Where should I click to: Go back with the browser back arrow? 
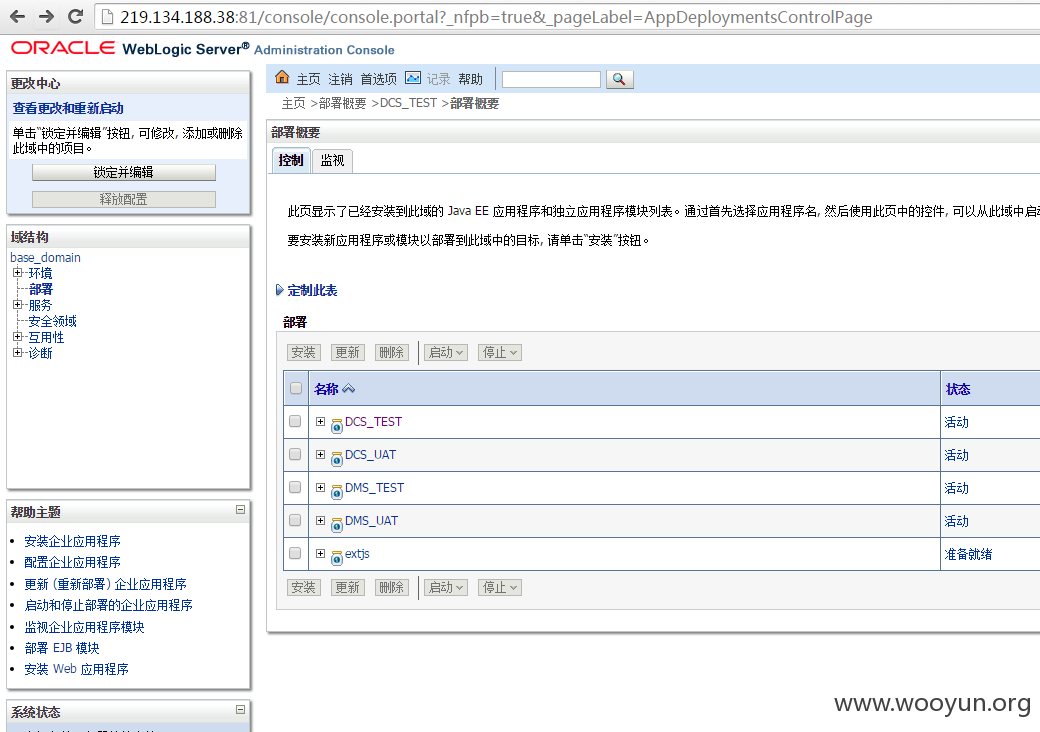(17, 17)
